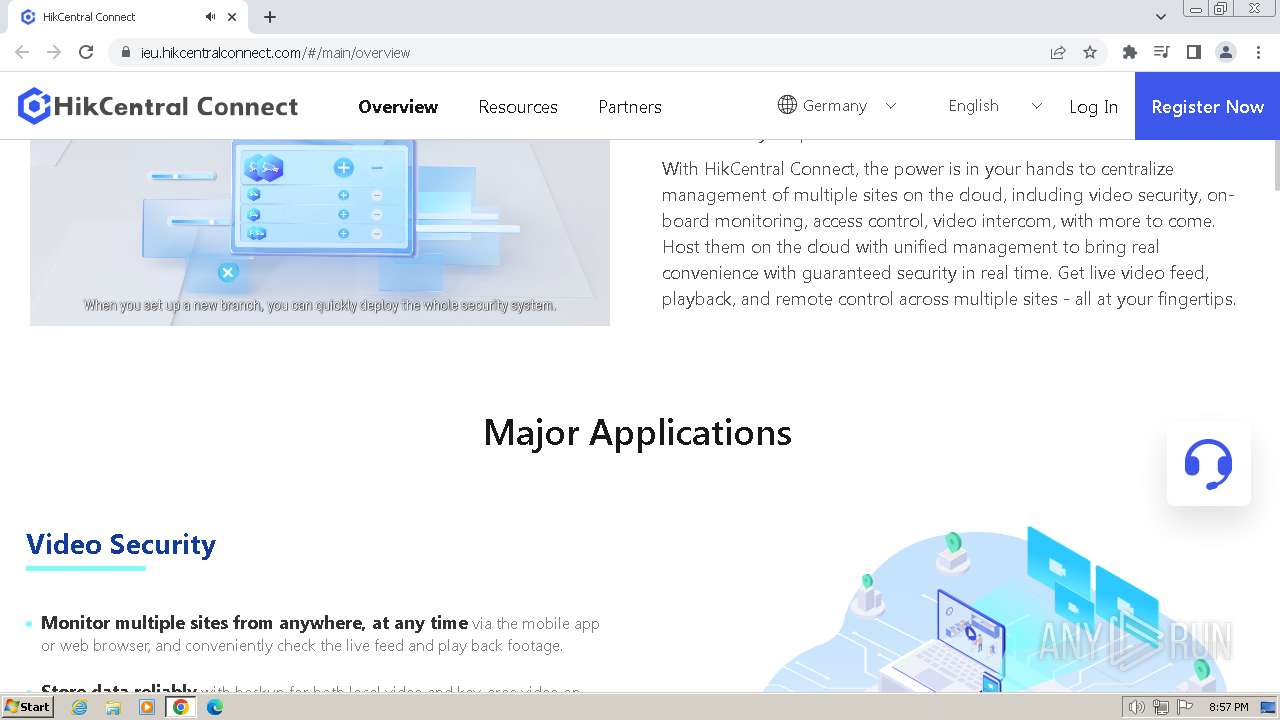Image resolution: width=1280 pixels, height=720 pixels.
Task: Close the HikCentral Connect browser tab
Action: tap(233, 17)
